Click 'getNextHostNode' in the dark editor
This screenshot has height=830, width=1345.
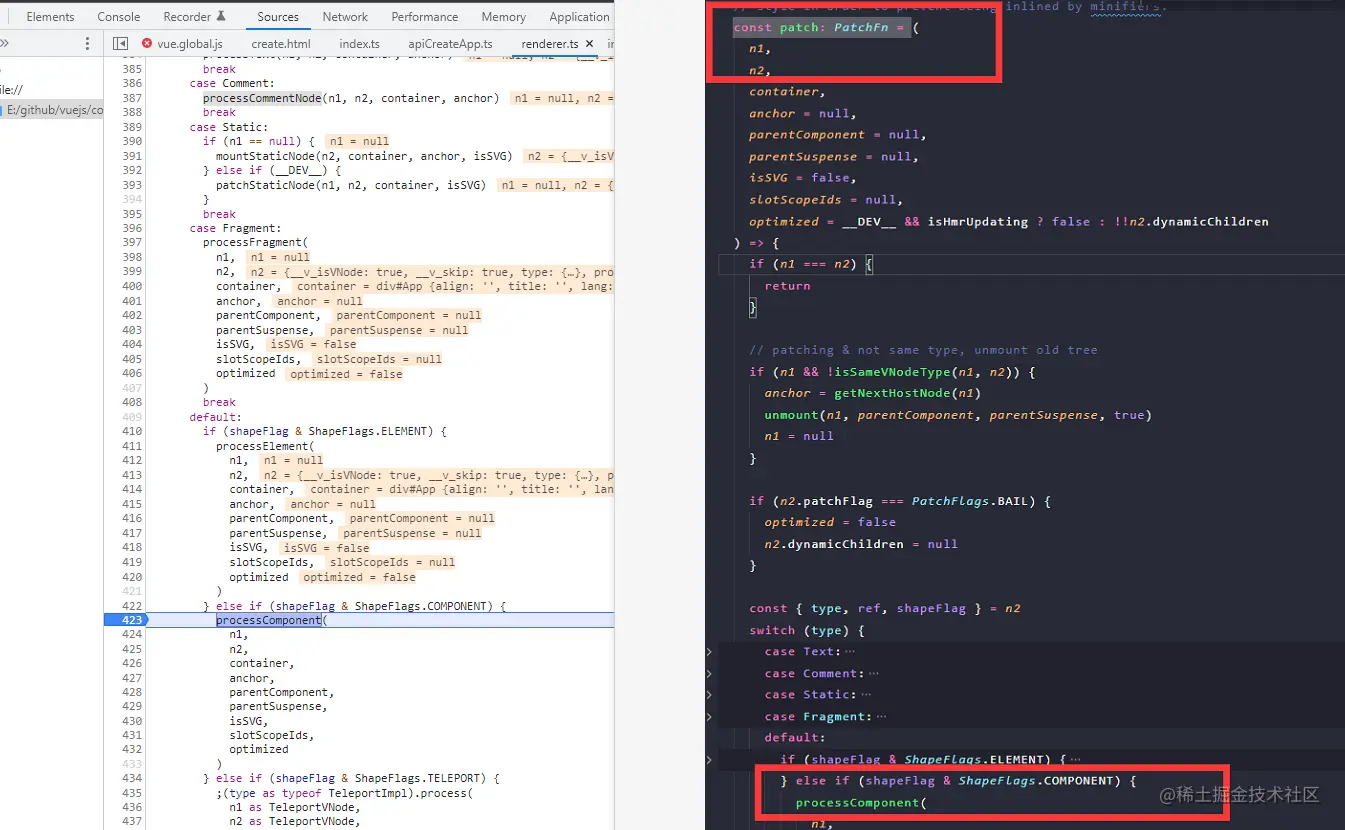tap(892, 393)
